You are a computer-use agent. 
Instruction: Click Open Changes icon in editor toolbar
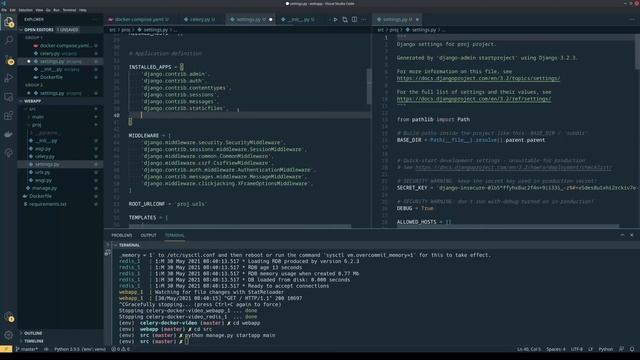tap(345, 19)
